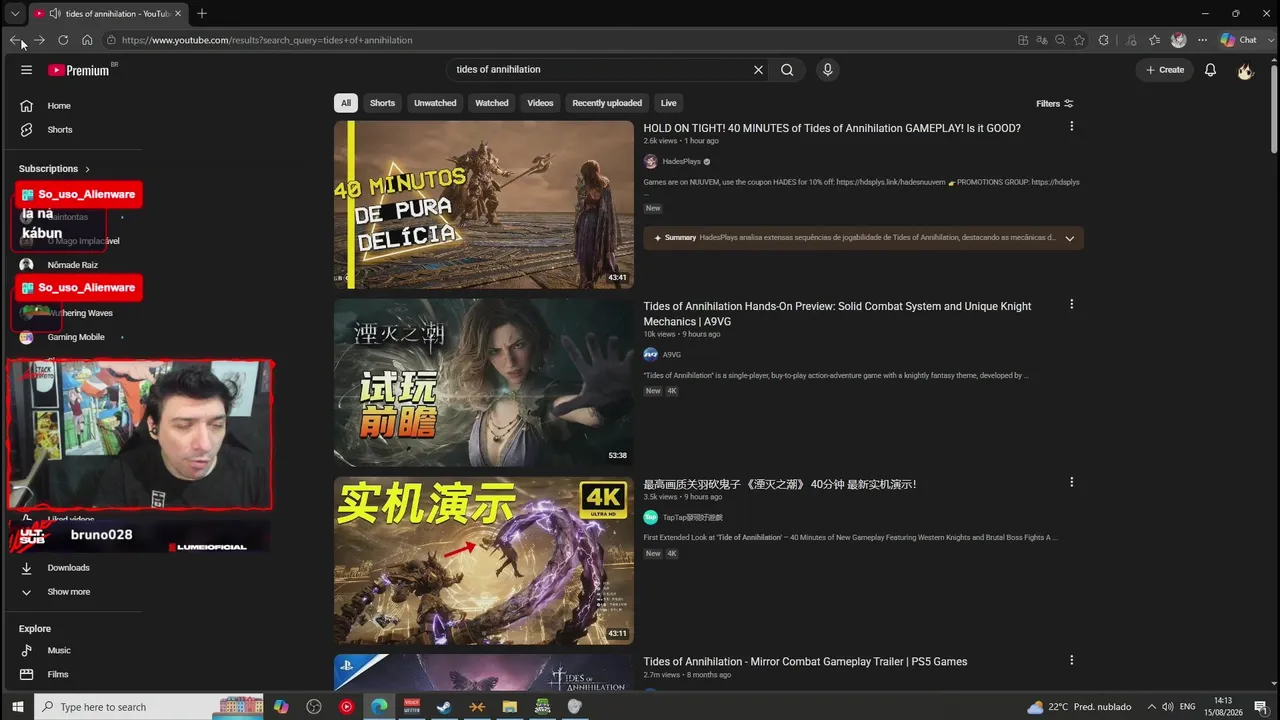Select the Watched filter chip

pyautogui.click(x=492, y=103)
